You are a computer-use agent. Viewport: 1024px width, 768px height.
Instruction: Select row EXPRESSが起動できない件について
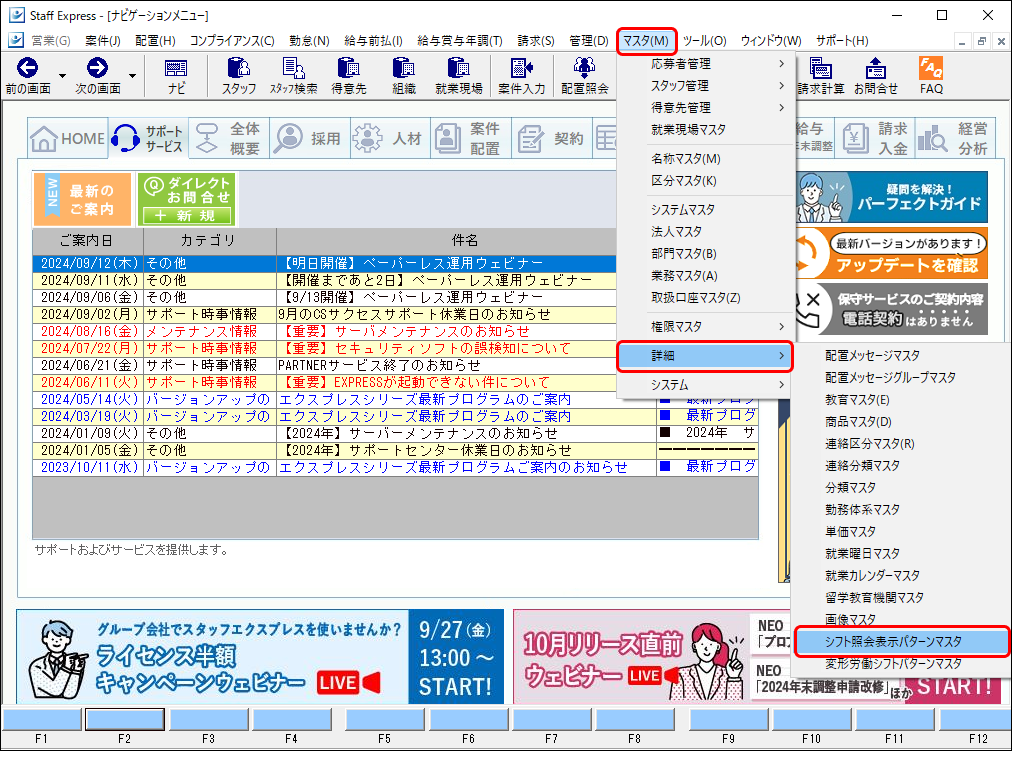click(x=325, y=382)
